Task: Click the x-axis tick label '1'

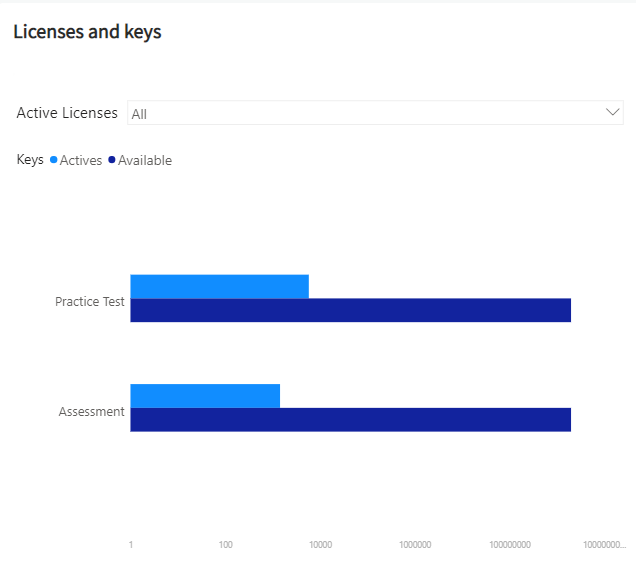Action: tap(131, 545)
